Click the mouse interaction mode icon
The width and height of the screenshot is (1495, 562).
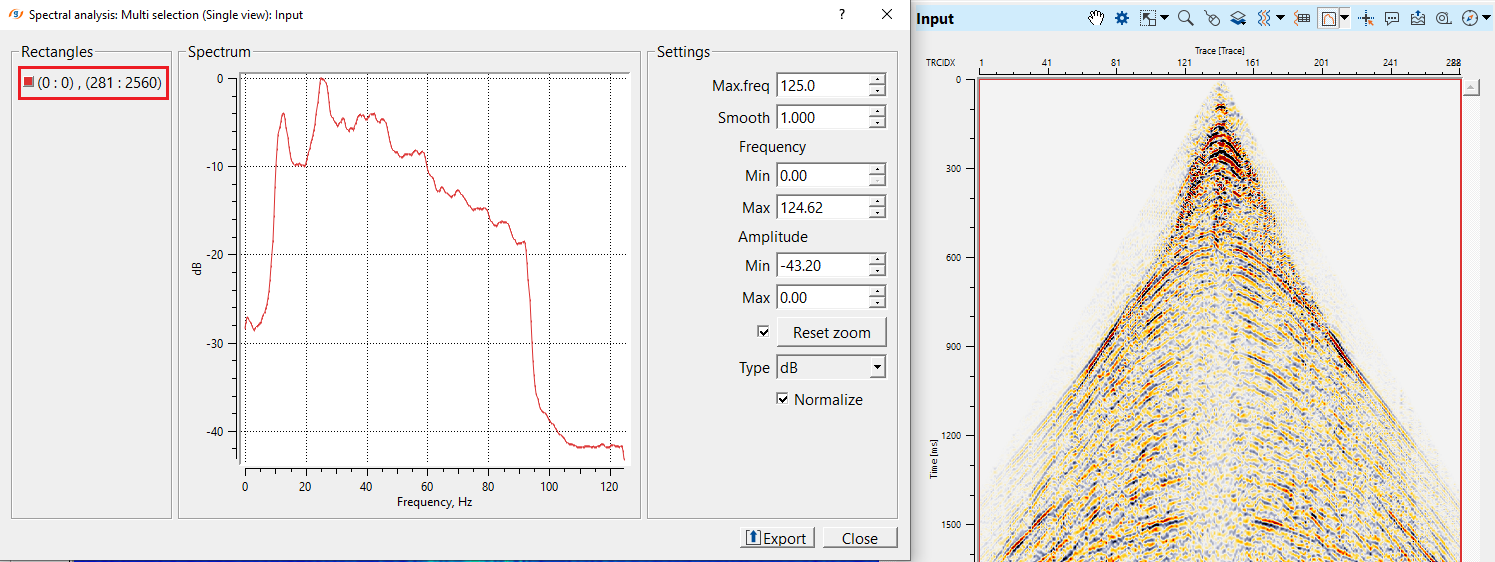coord(1212,18)
